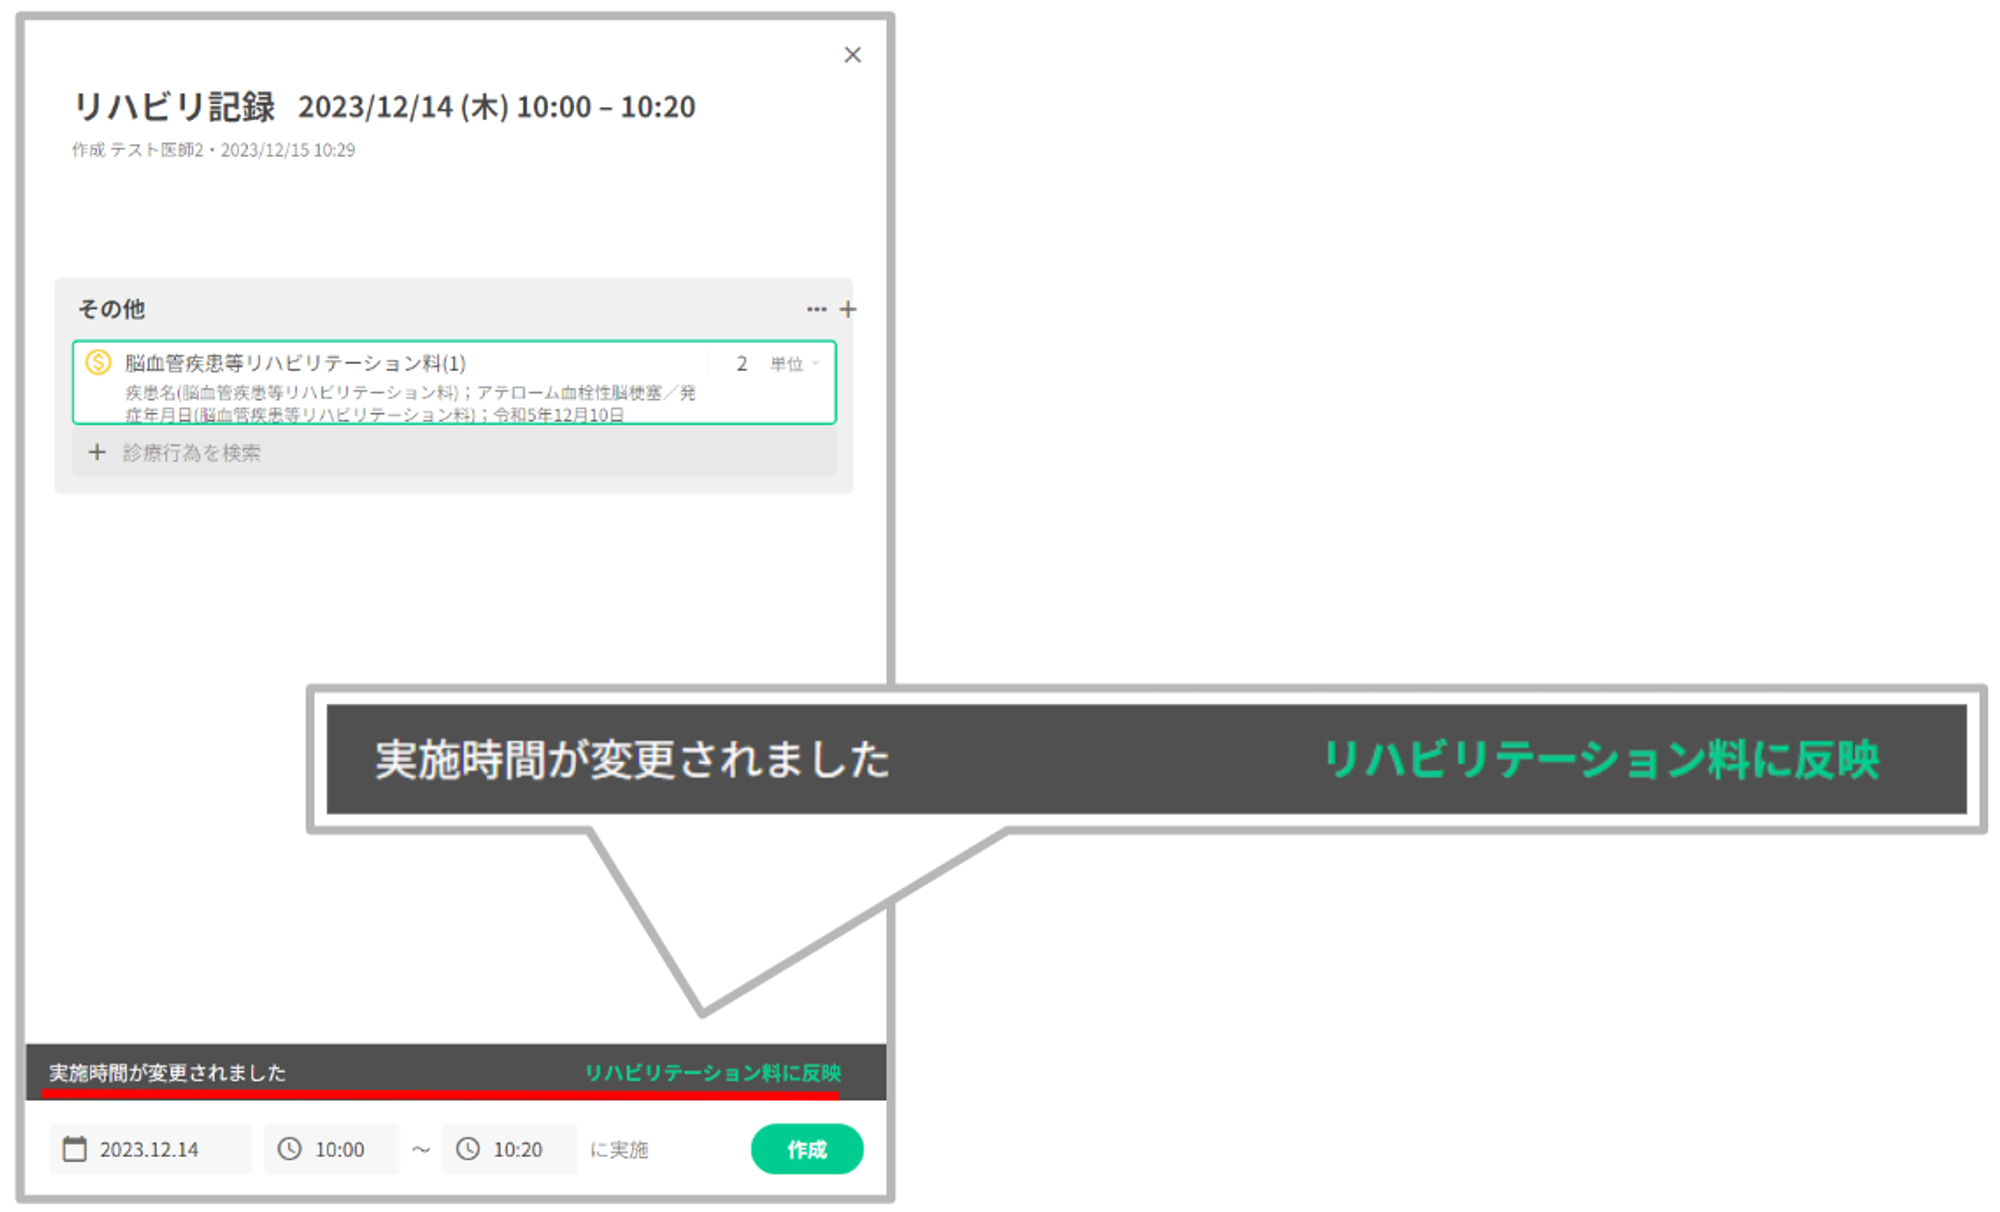Image resolution: width=2000 pixels, height=1212 pixels.
Task: Click the その他 section header label
Action: 111,310
